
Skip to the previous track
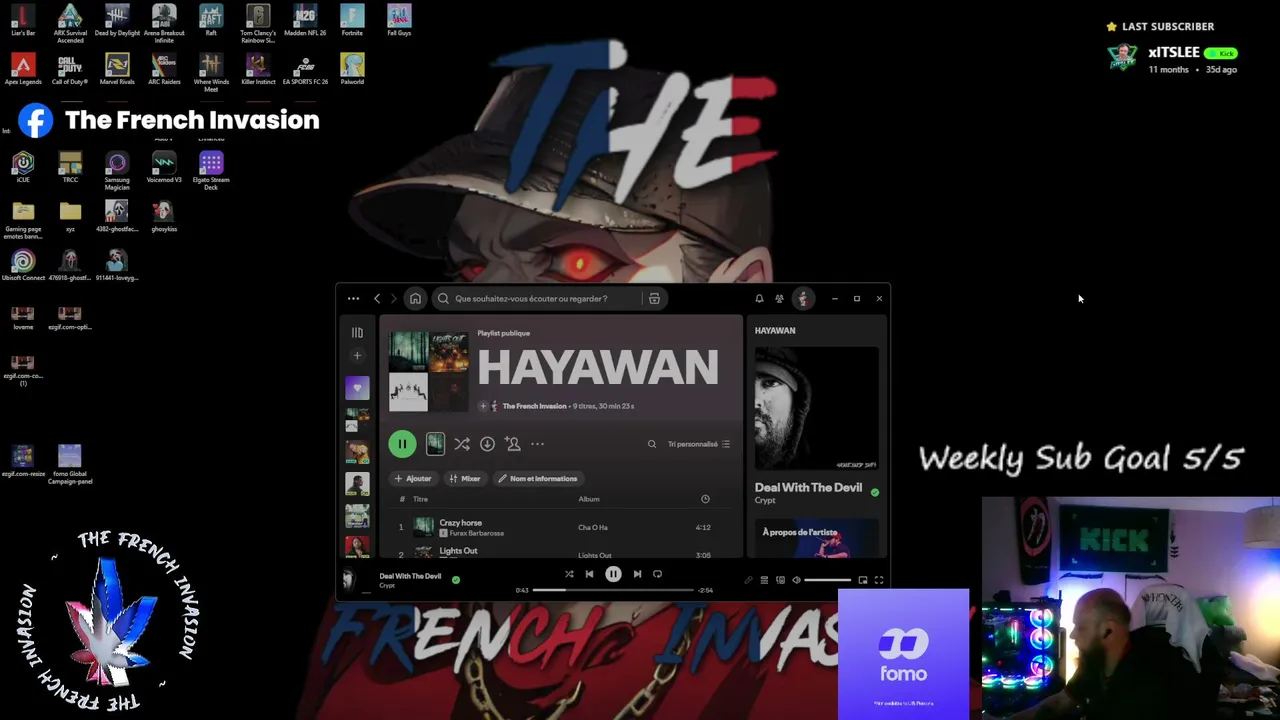[589, 574]
